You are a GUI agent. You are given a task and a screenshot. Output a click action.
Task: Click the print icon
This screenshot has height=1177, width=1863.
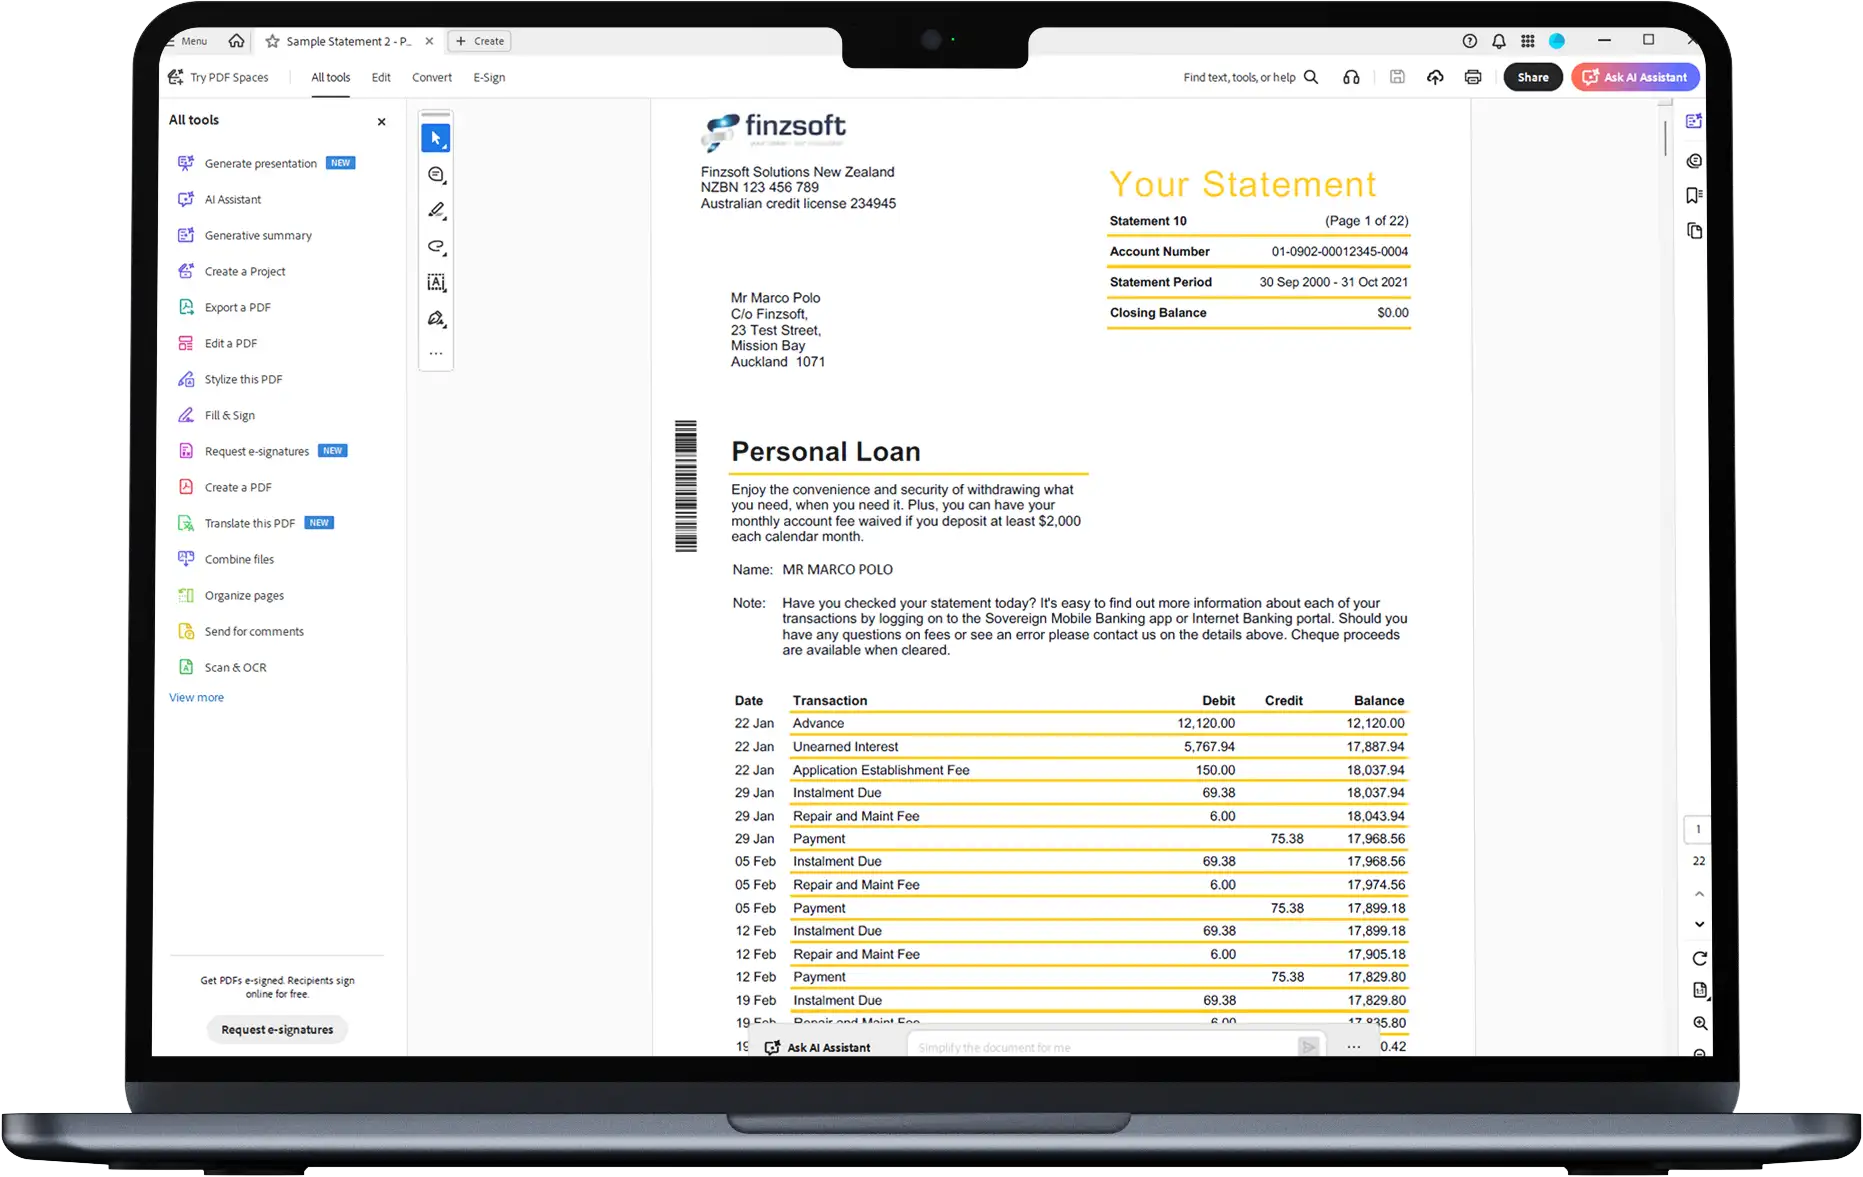click(x=1472, y=77)
